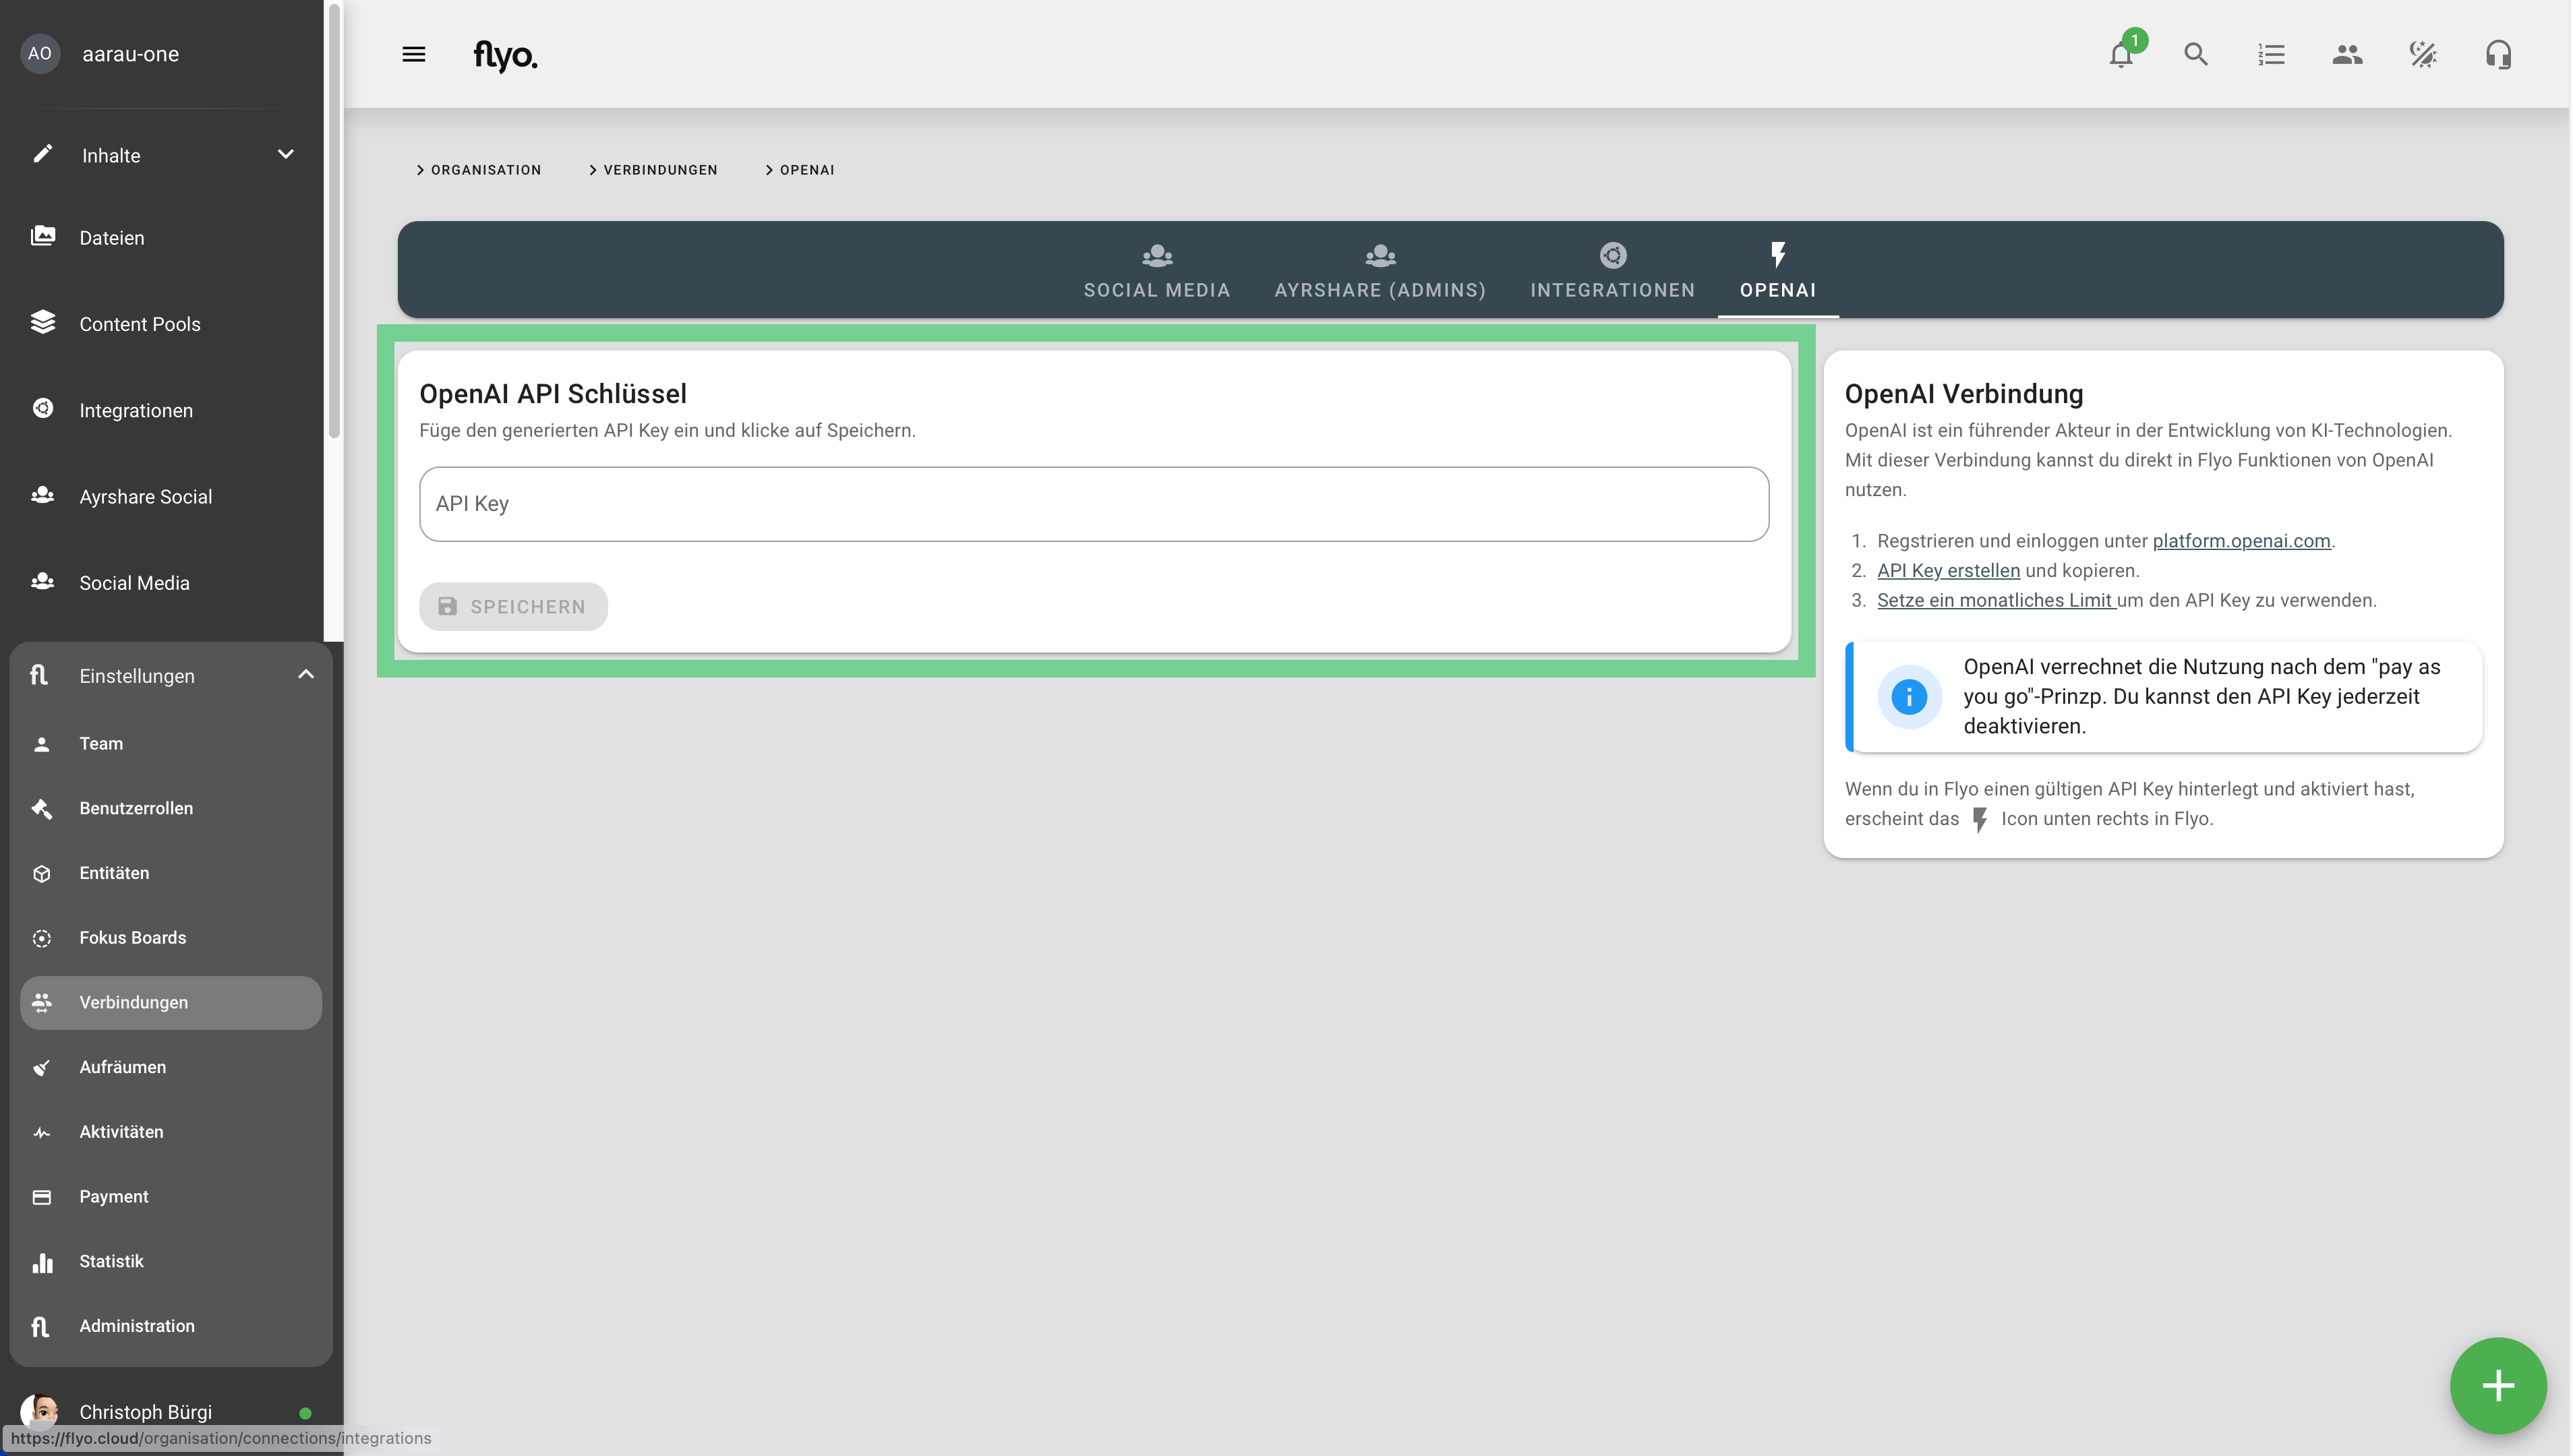Click the Aktivitäten pulse icon
The height and width of the screenshot is (1456, 2573).
42,1132
